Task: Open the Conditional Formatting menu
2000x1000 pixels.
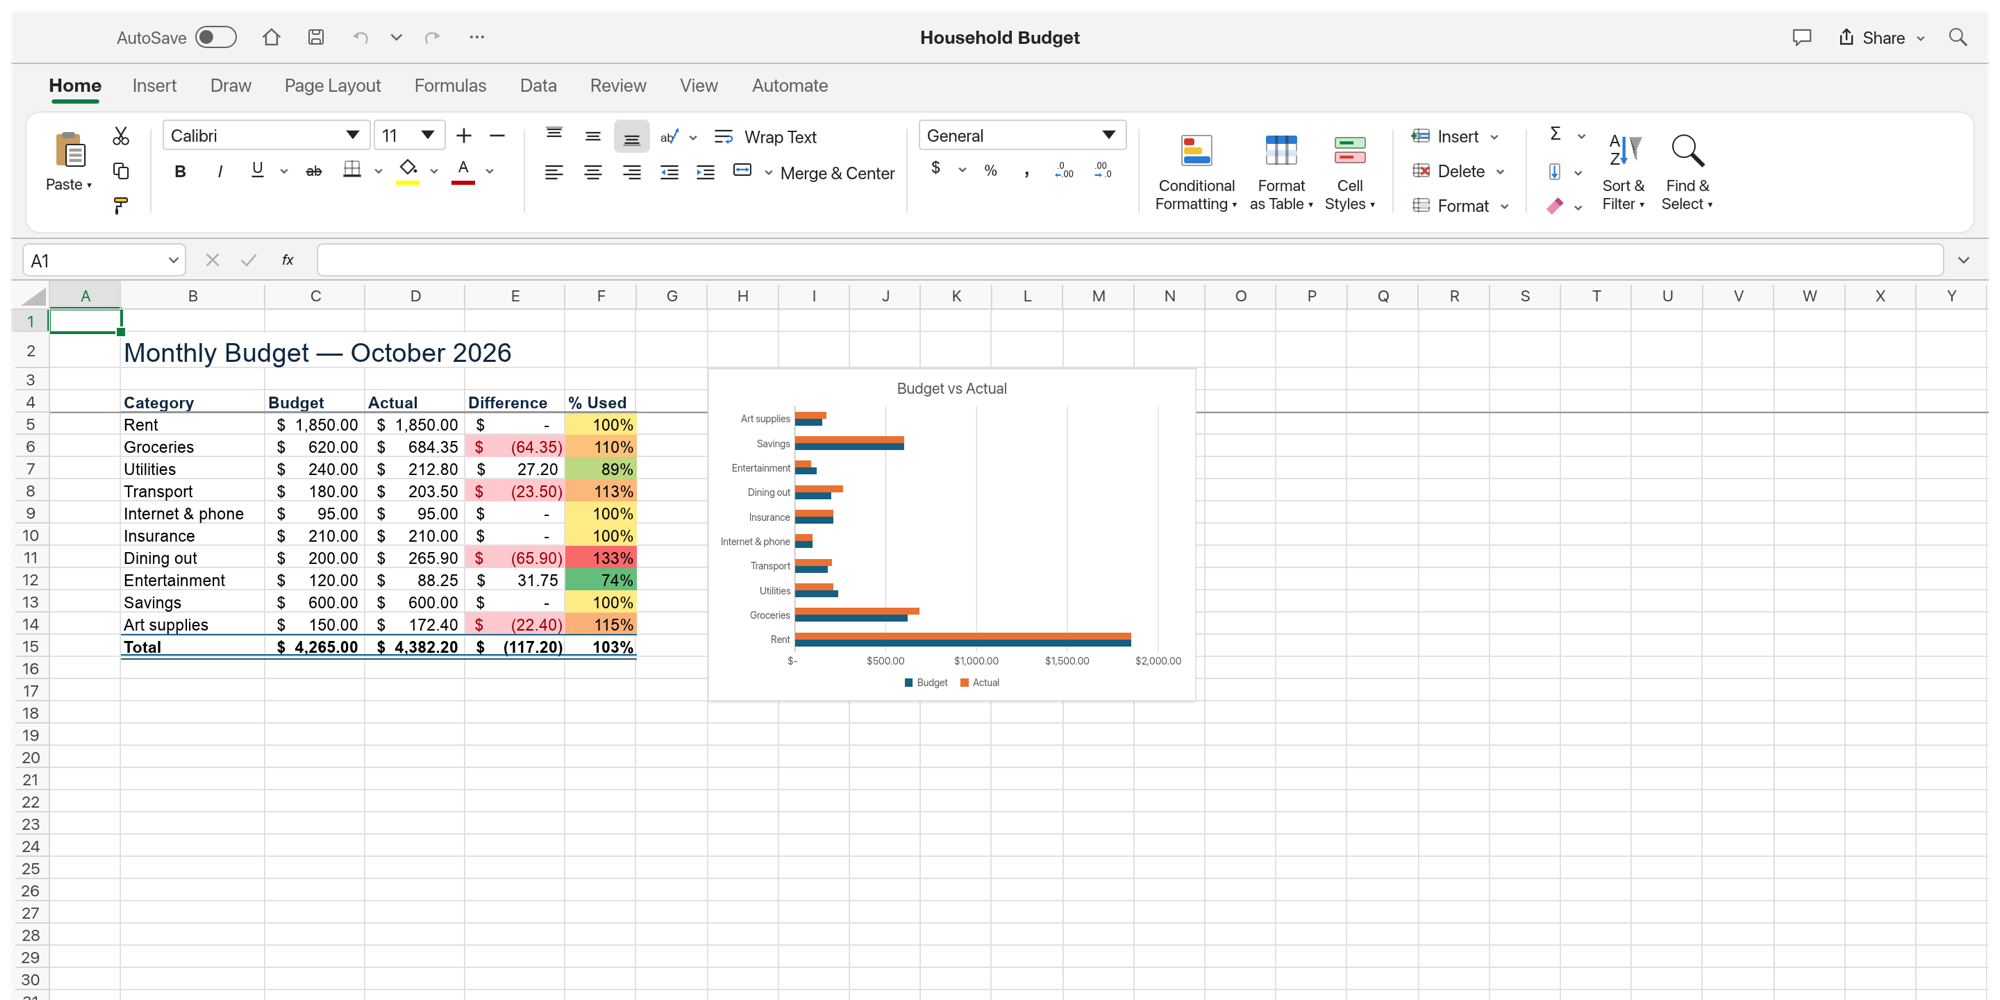Action: click(x=1196, y=173)
